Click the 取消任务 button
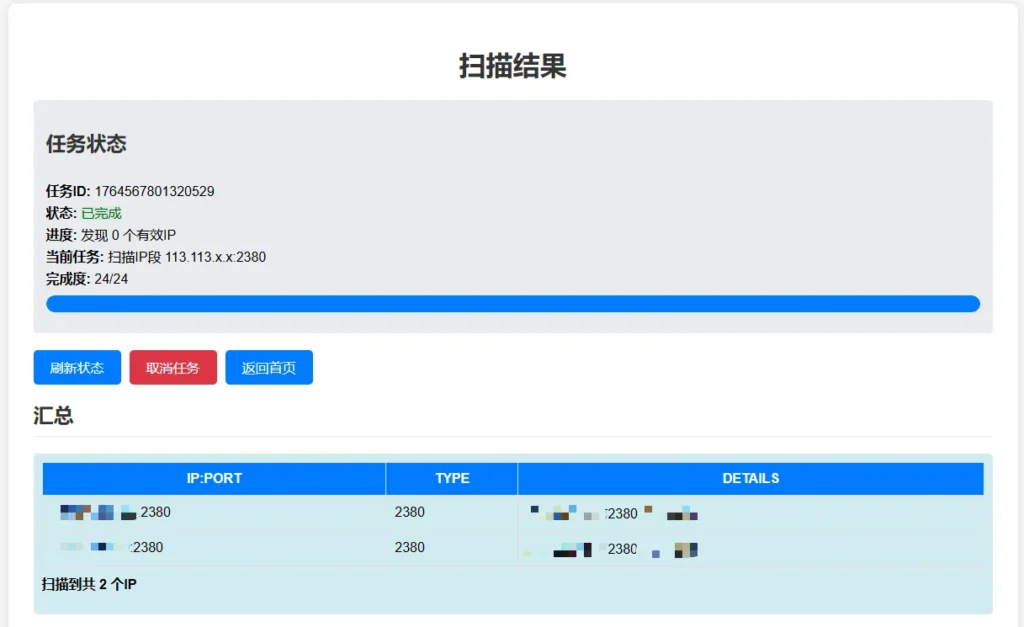The height and width of the screenshot is (627, 1024). pyautogui.click(x=173, y=367)
